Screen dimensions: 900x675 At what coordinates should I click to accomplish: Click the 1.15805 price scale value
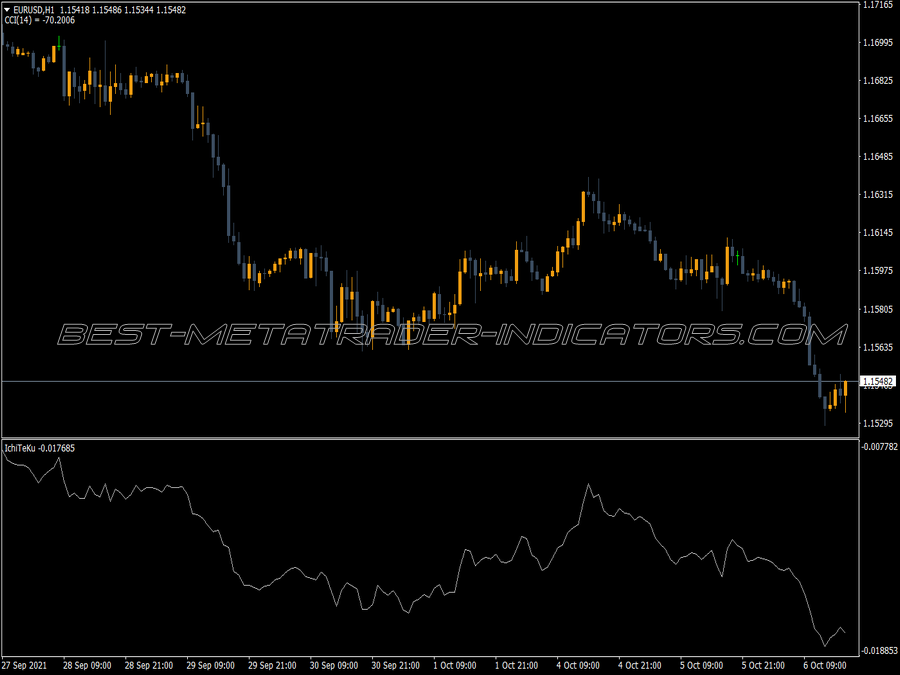878,309
